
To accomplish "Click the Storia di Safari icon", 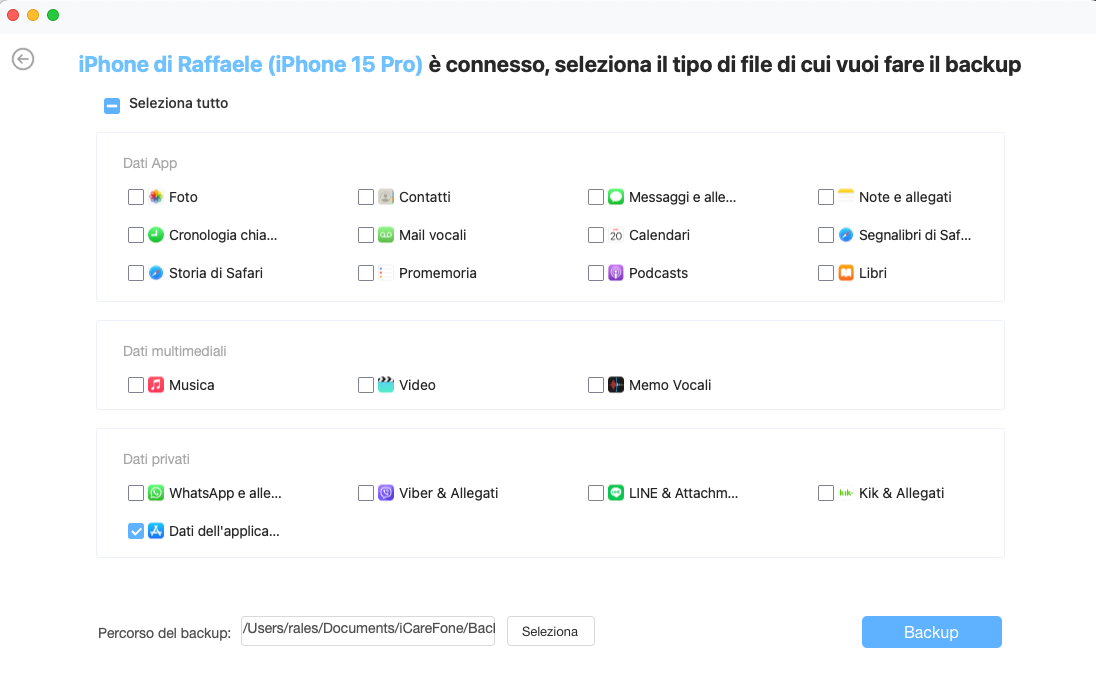I will tap(156, 272).
